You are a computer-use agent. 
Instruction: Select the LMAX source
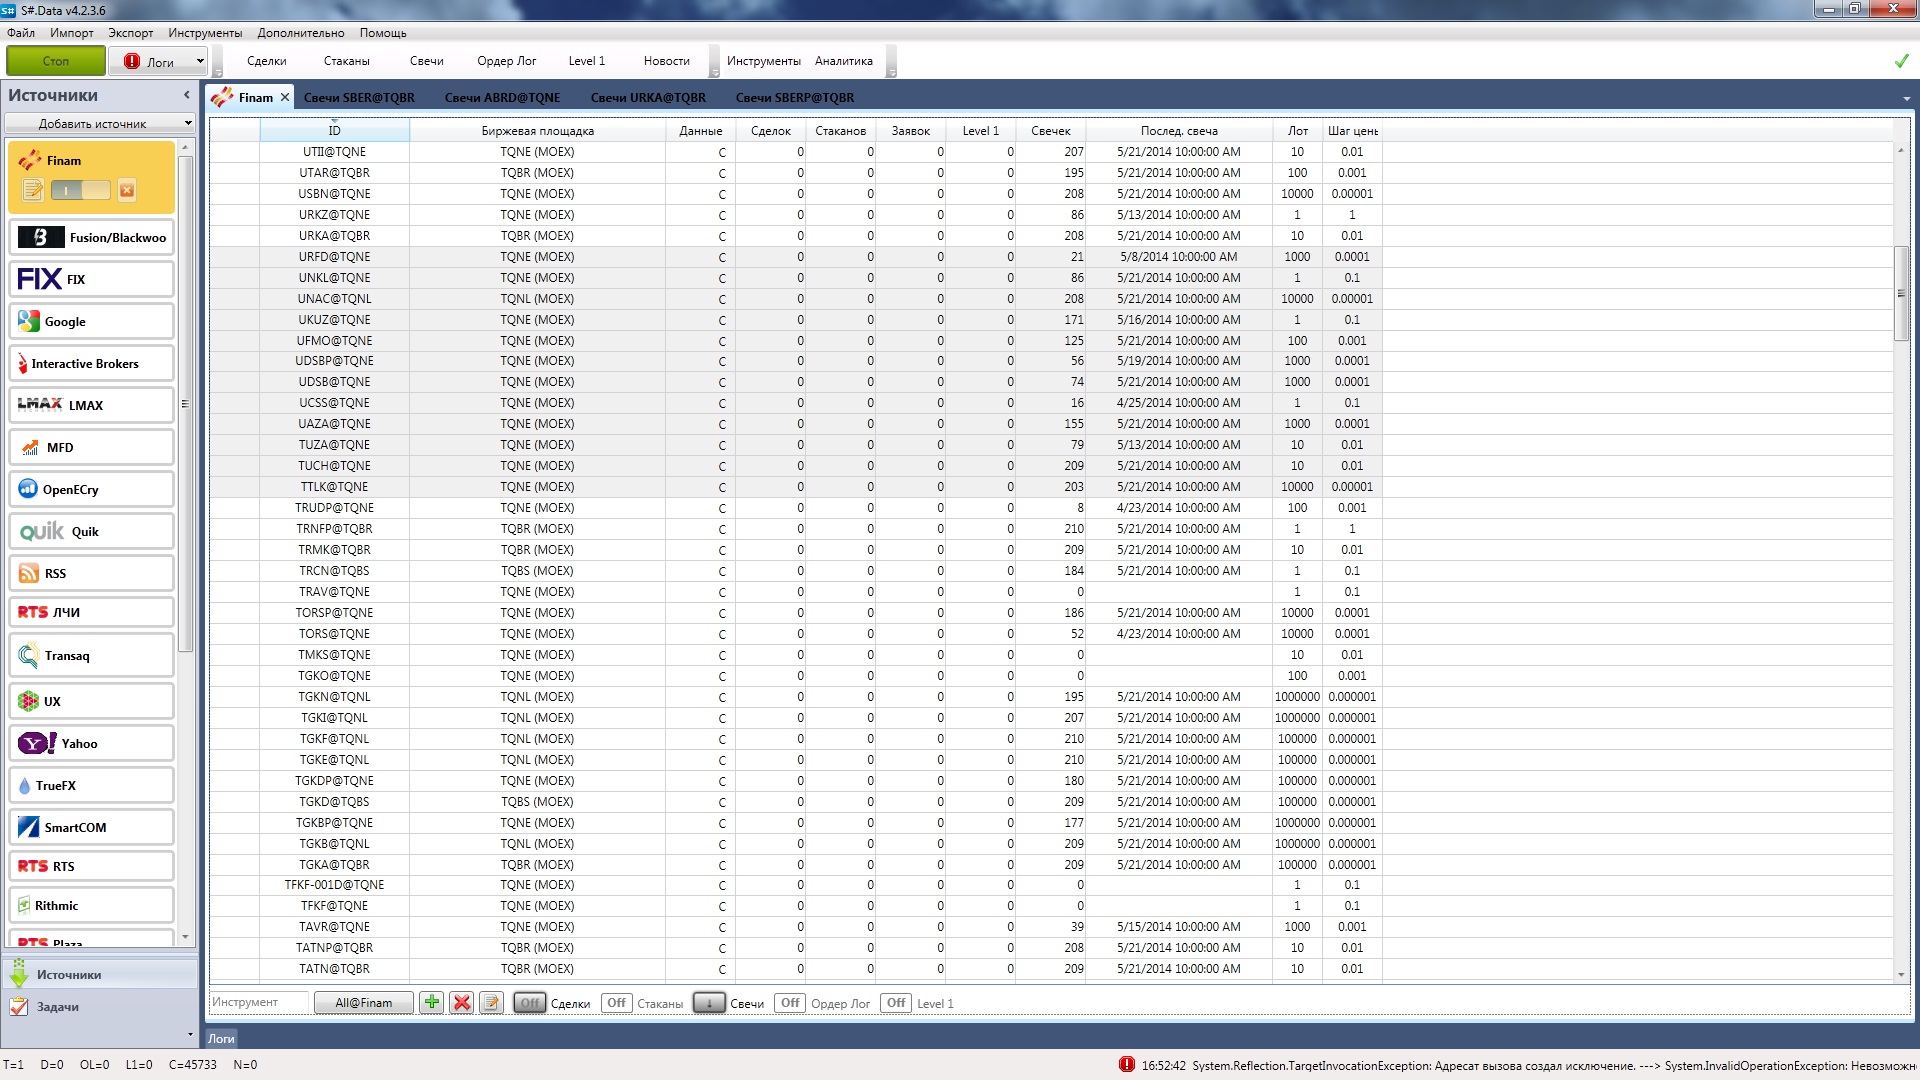92,406
